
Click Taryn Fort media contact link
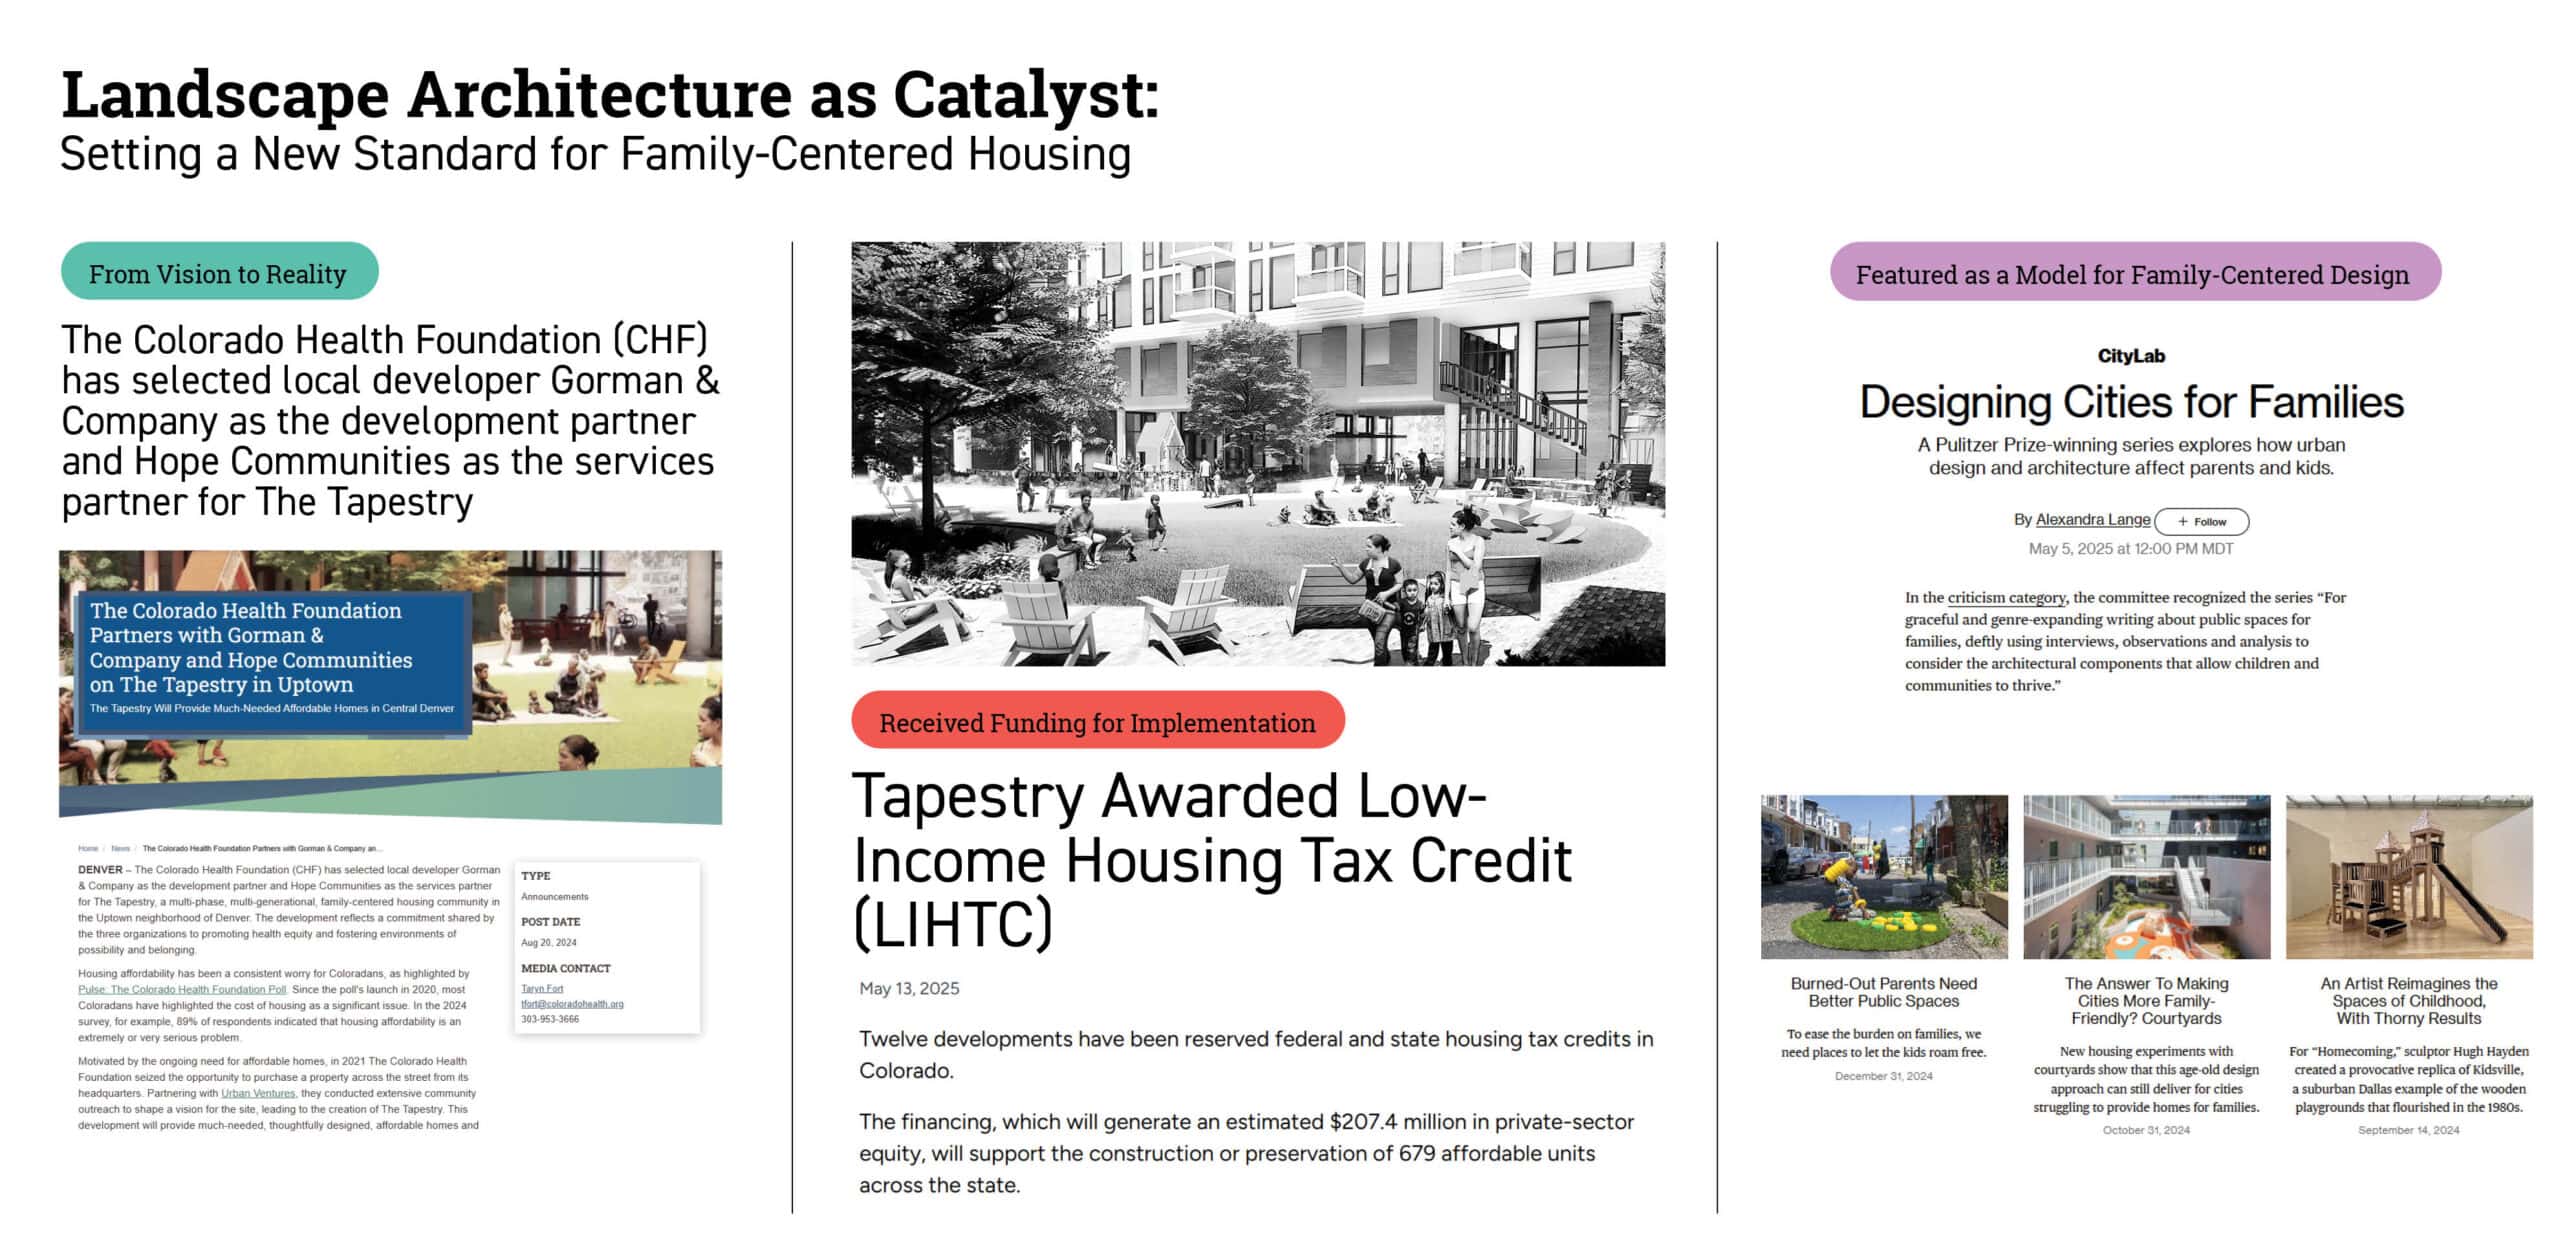542,988
